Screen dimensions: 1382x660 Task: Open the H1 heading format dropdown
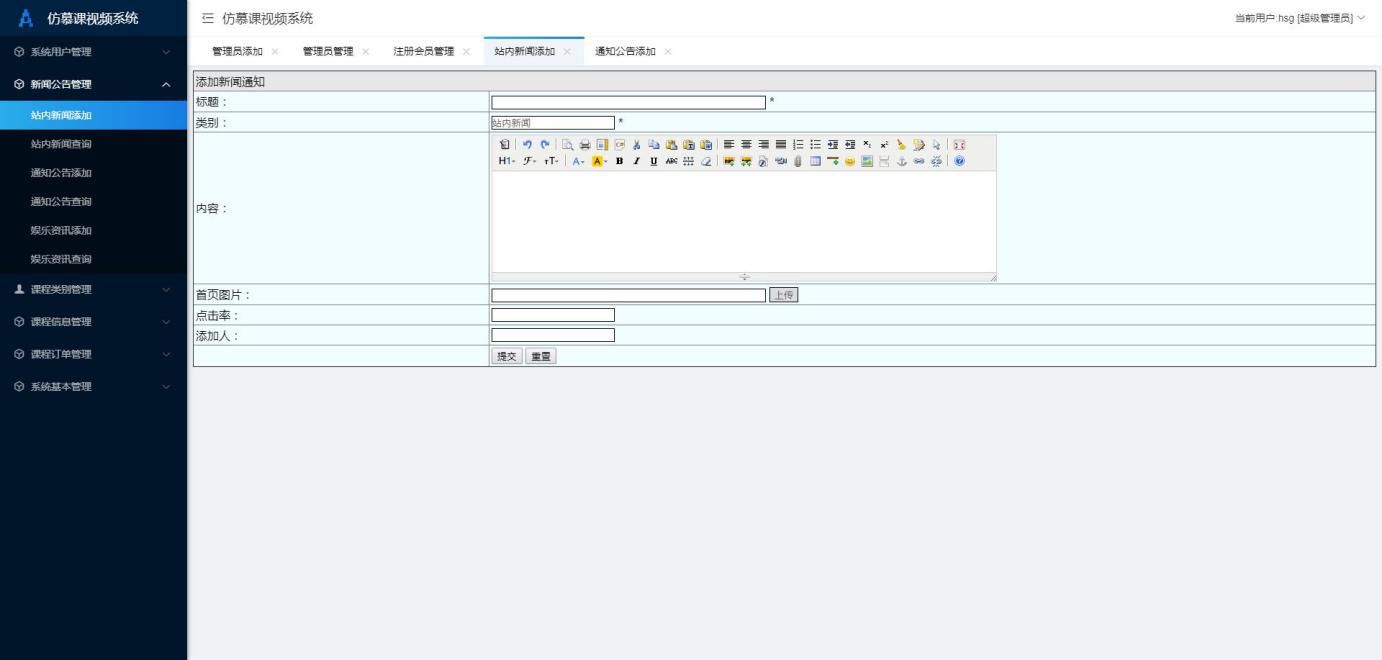click(x=506, y=160)
